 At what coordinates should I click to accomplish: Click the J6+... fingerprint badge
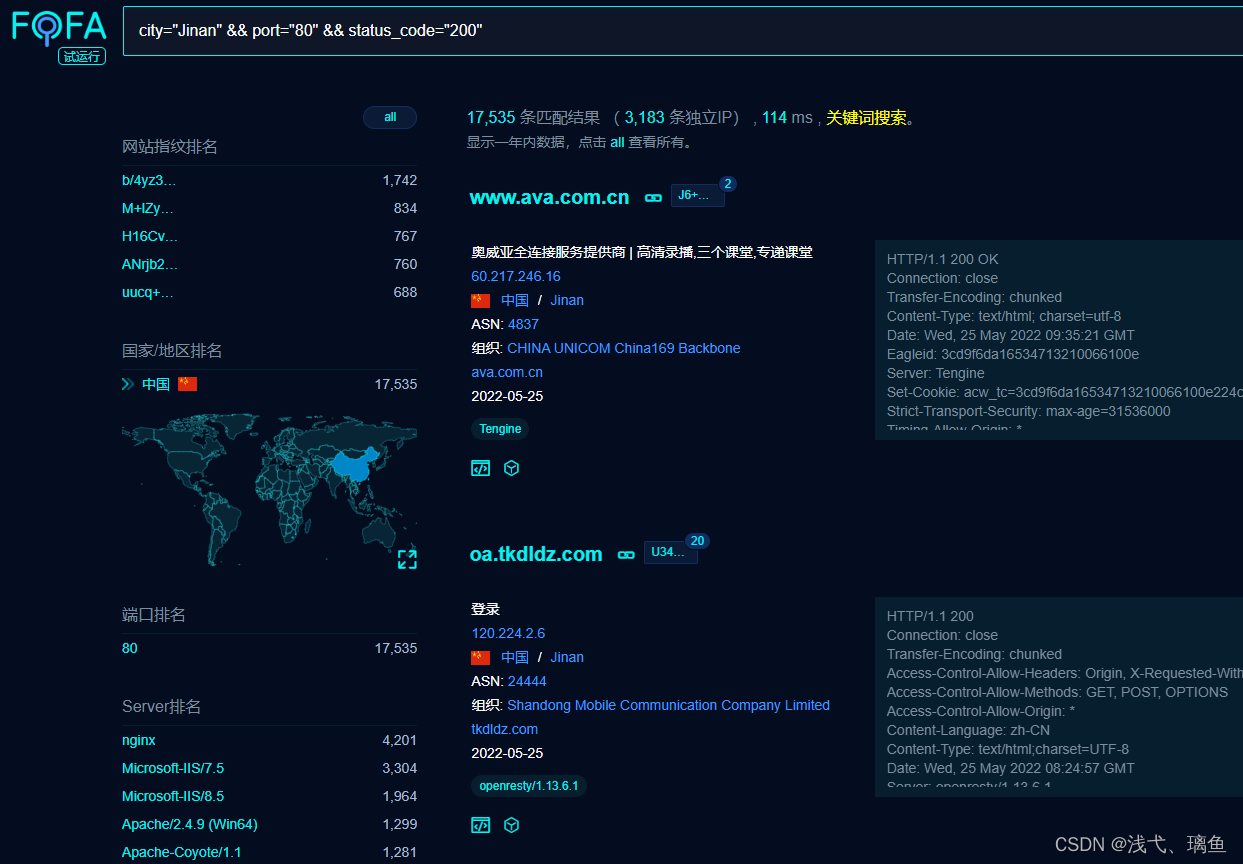[697, 195]
